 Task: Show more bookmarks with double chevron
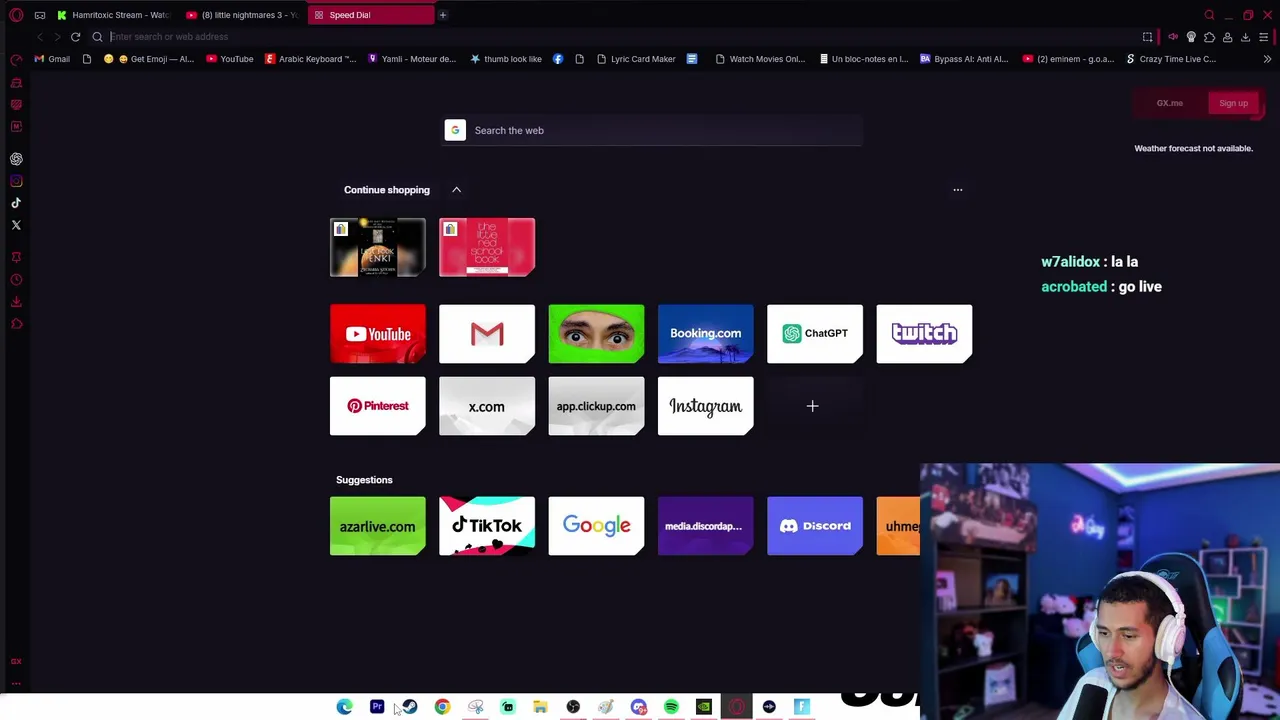pyautogui.click(x=1267, y=59)
